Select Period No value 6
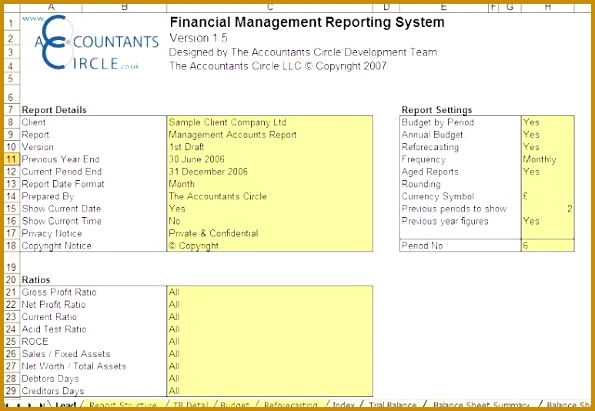The image size is (595, 411). [548, 246]
